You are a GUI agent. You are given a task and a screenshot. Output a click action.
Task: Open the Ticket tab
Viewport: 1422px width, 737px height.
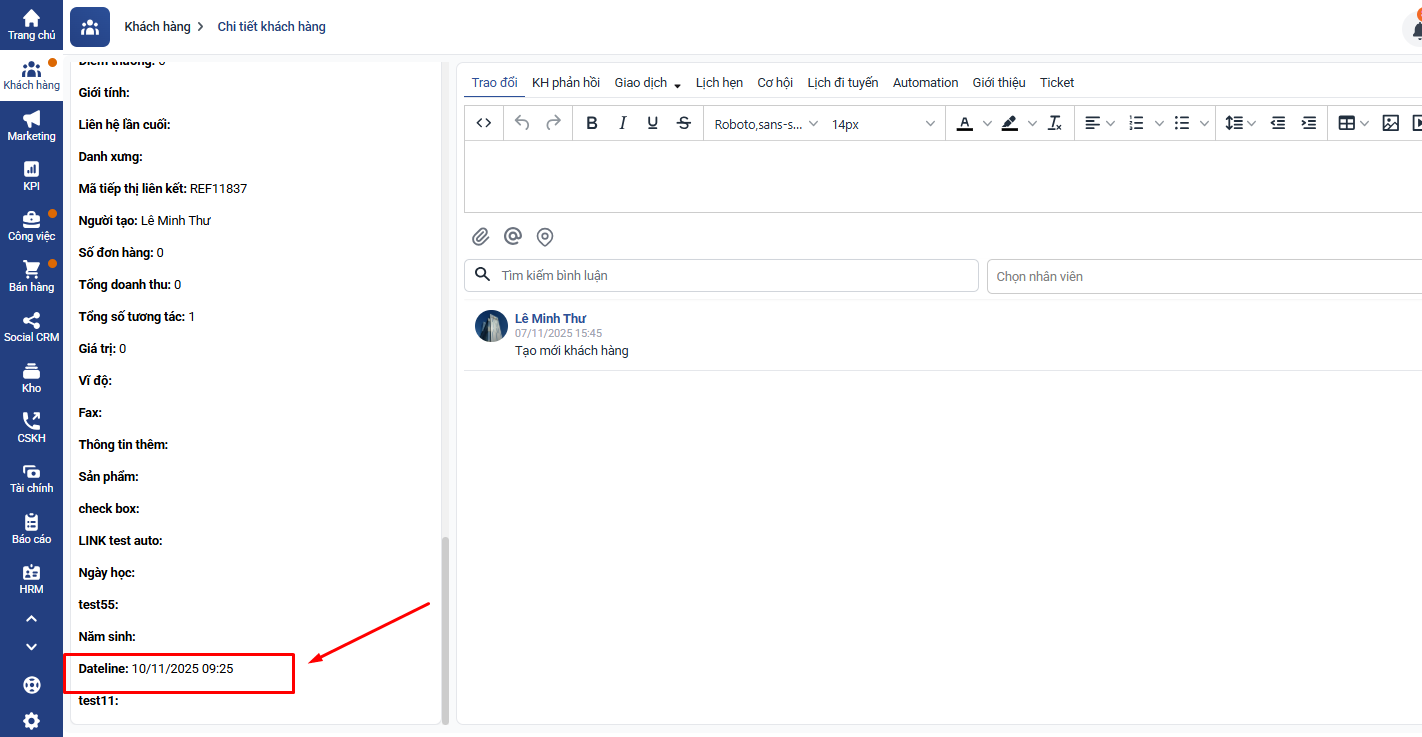pyautogui.click(x=1056, y=83)
